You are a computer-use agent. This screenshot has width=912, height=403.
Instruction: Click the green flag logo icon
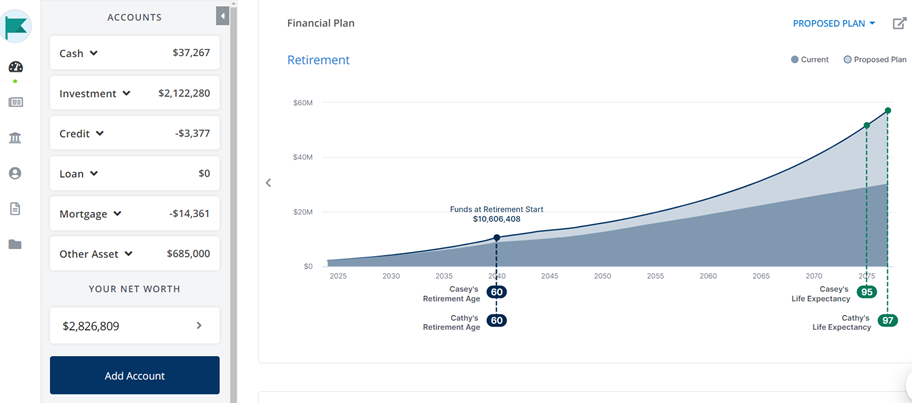(16, 27)
